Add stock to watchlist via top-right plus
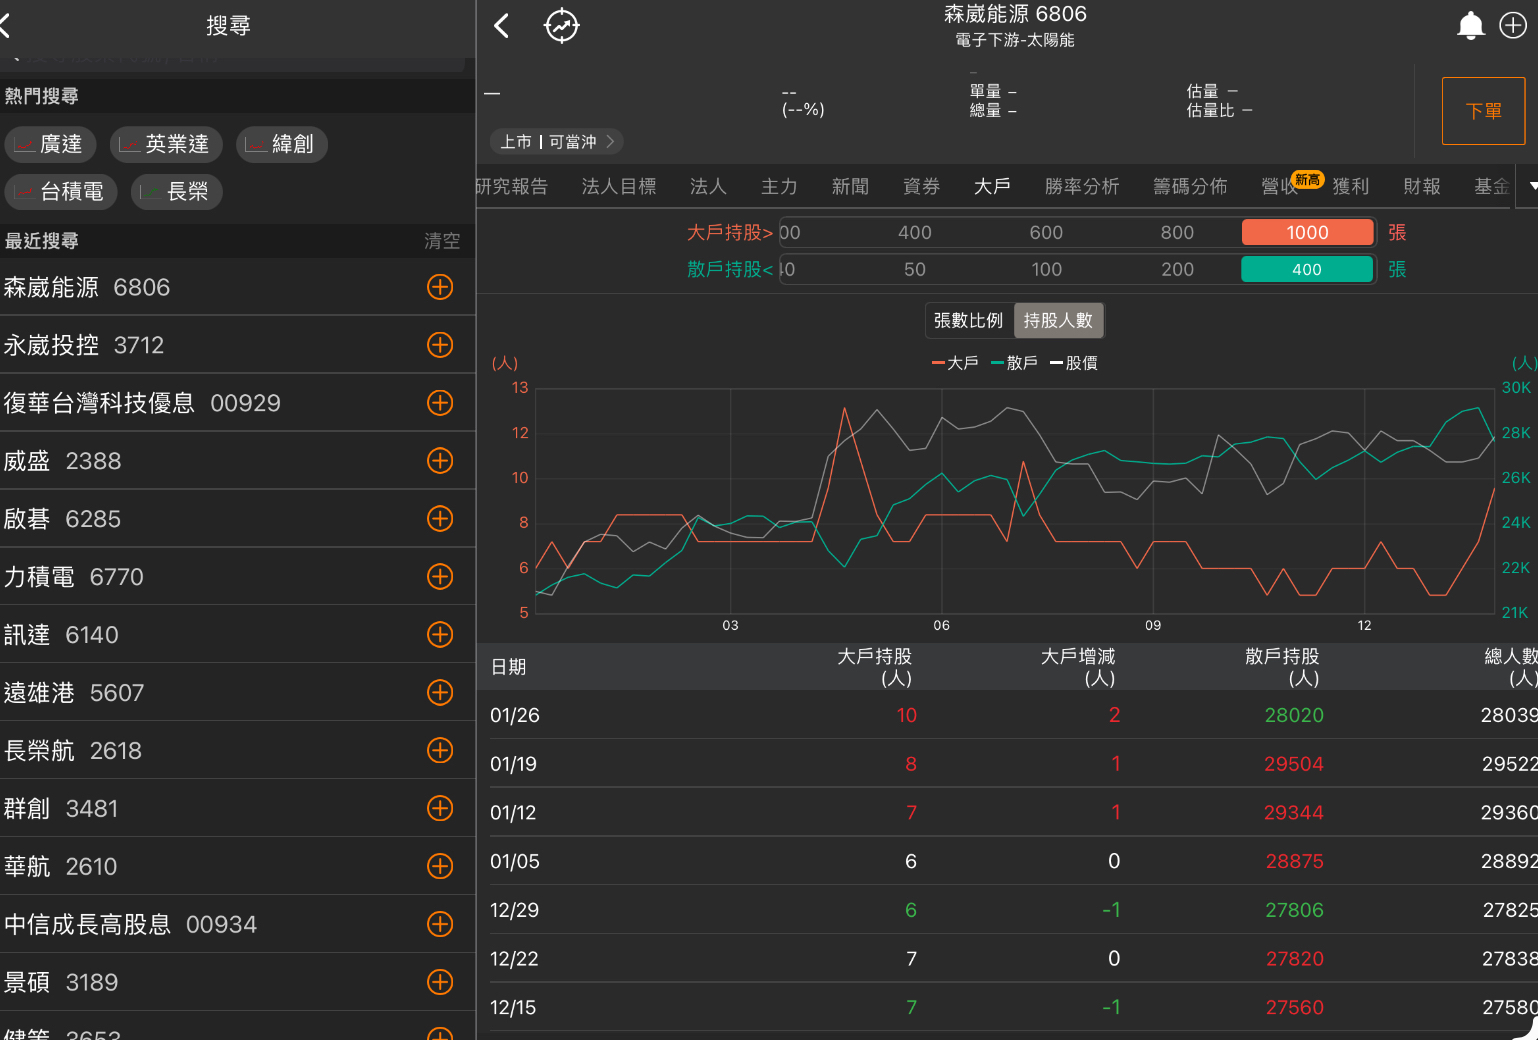 point(1513,26)
